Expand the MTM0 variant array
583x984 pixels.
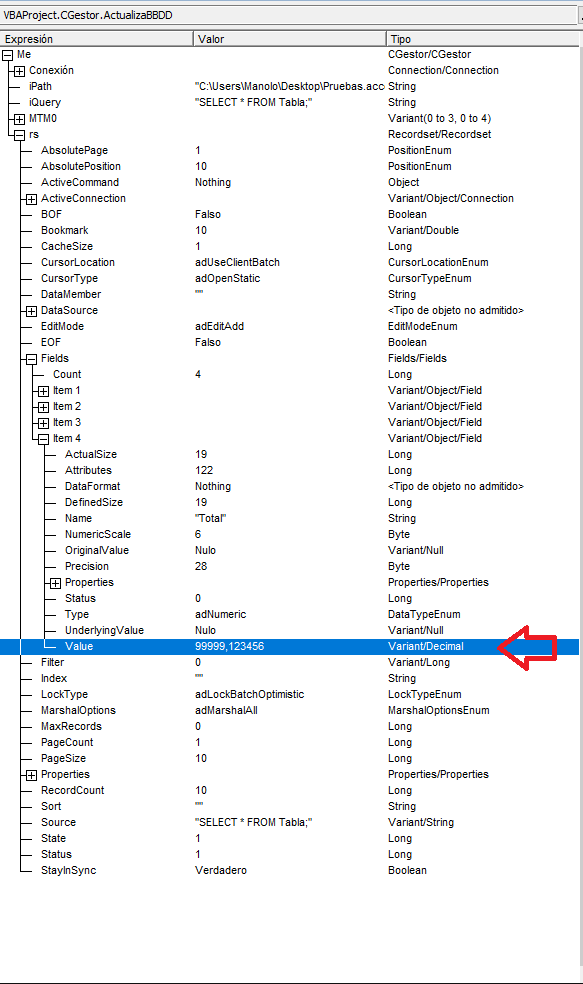[19, 119]
